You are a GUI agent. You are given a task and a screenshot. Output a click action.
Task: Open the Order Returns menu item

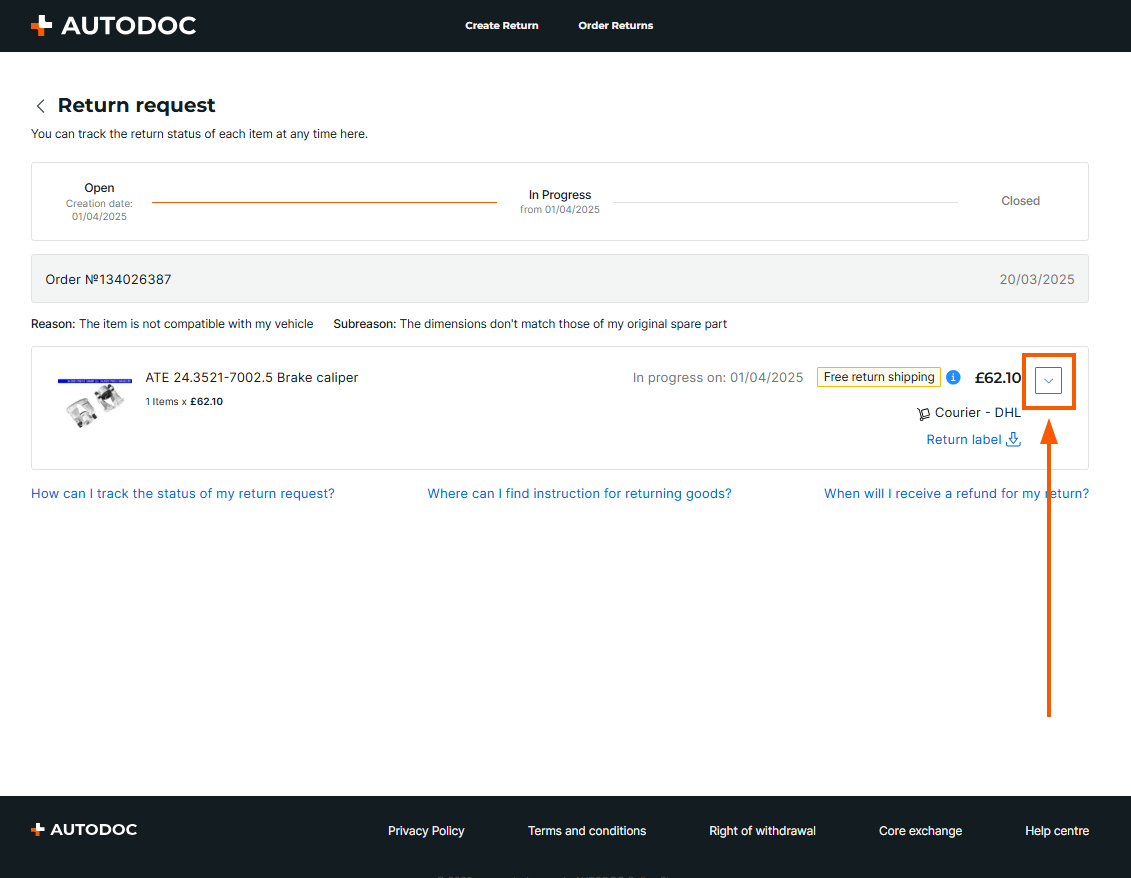point(615,26)
